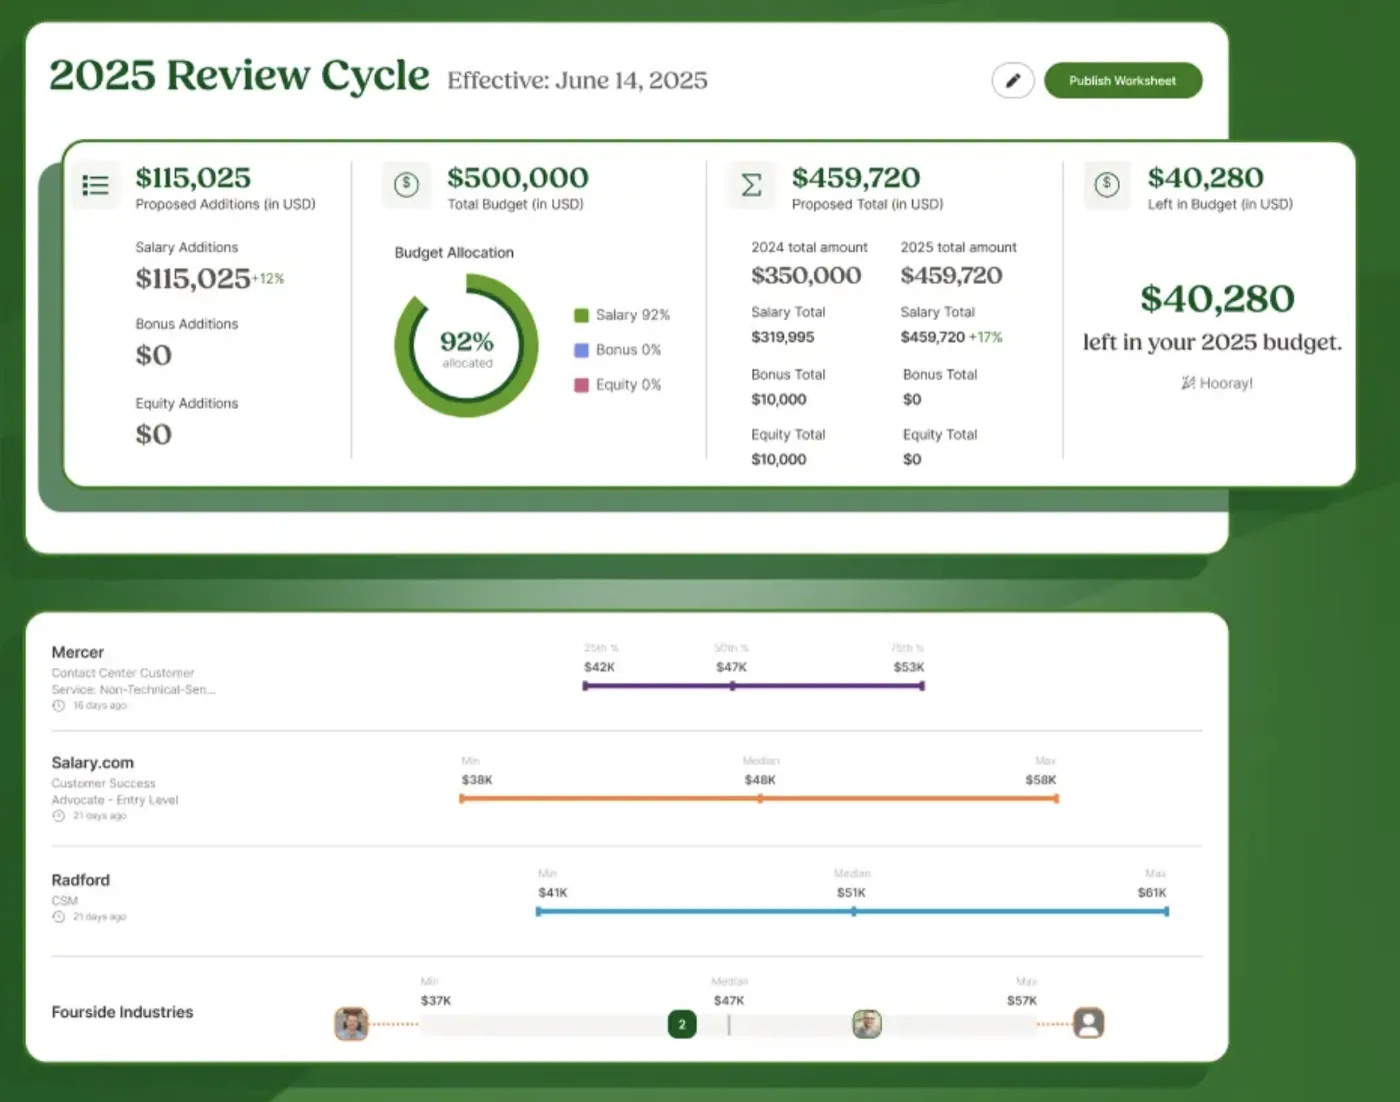Viewport: 1400px width, 1102px height.
Task: Click the $350,000 2024 total amount
Action: (806, 275)
